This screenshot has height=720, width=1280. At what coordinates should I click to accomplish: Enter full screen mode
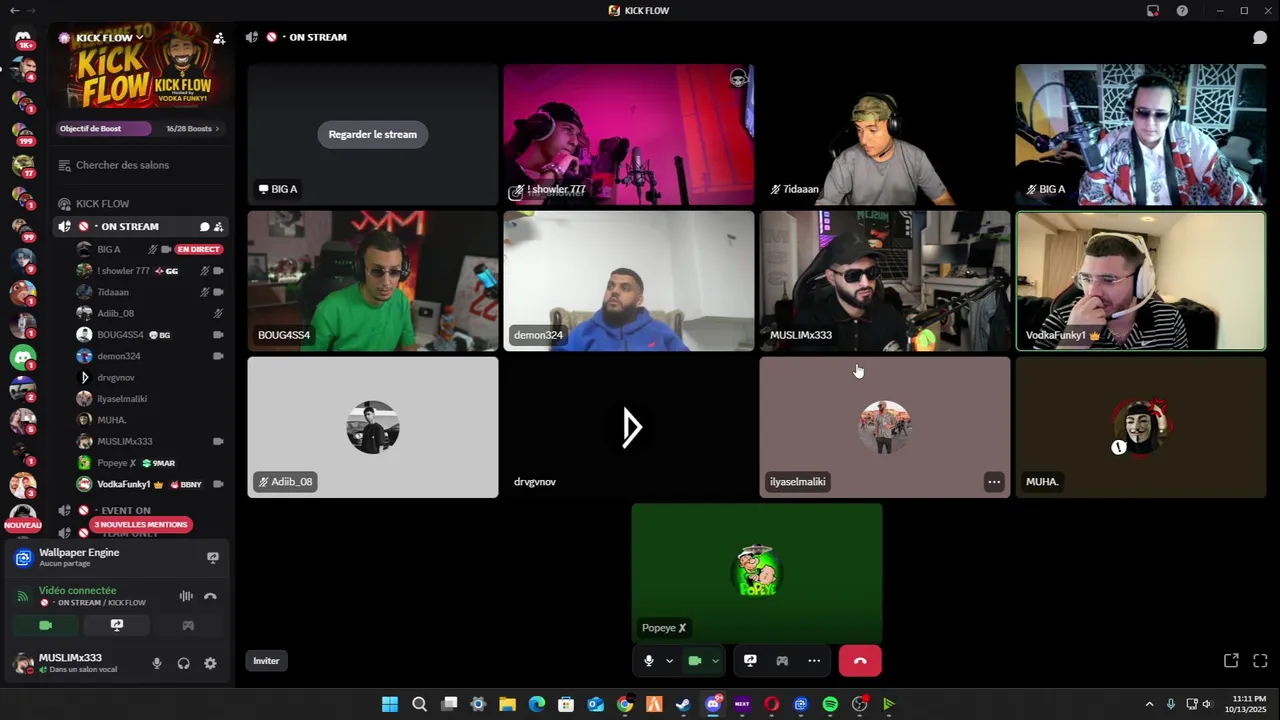pos(1260,661)
